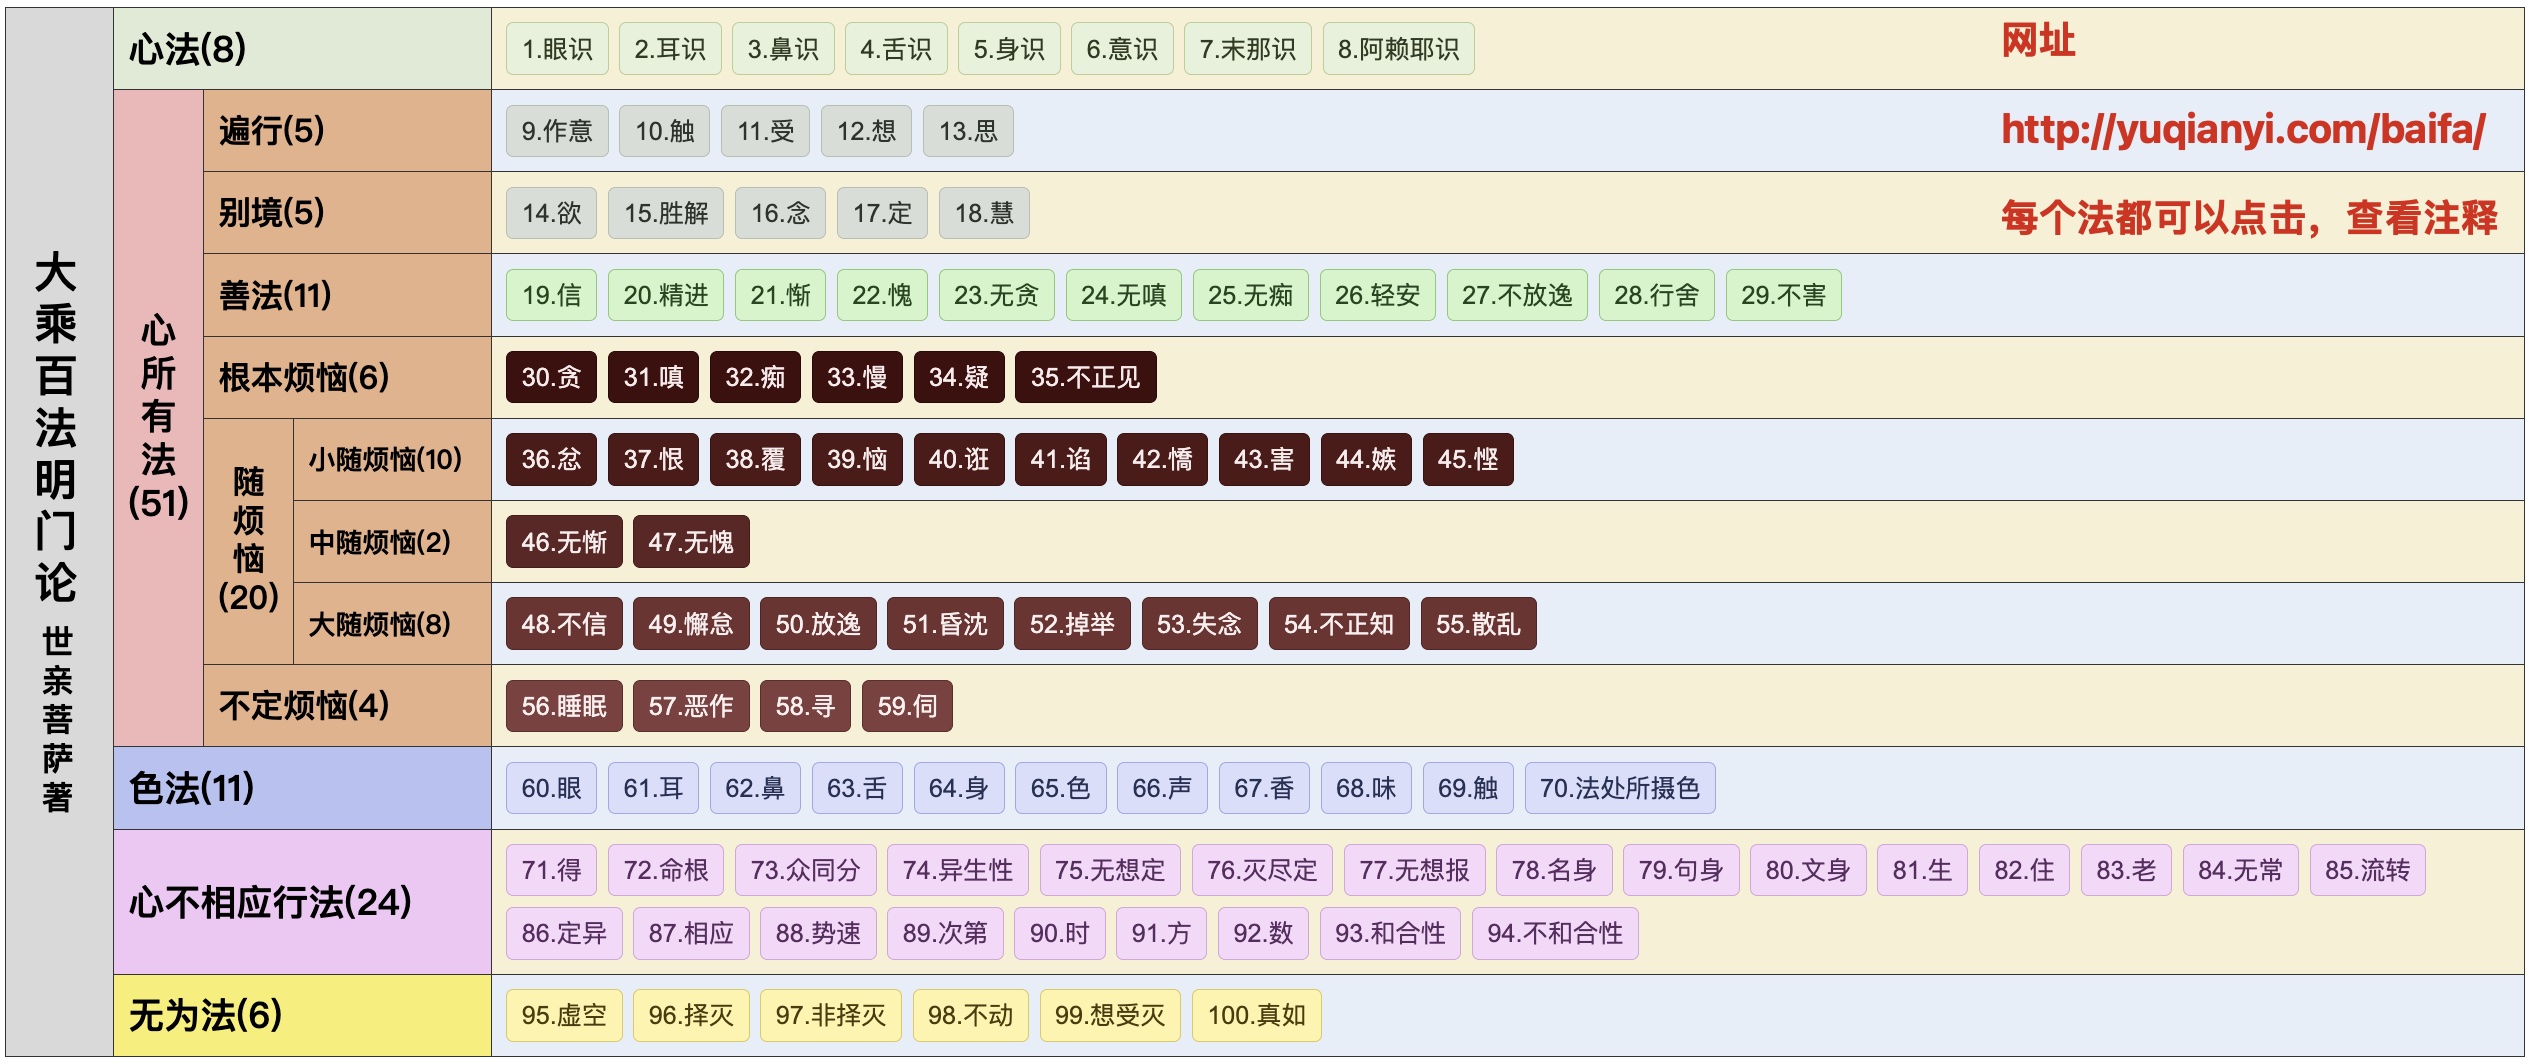Open the 99.想受灭 entry
The image size is (2536, 1064).
click(x=1110, y=1015)
